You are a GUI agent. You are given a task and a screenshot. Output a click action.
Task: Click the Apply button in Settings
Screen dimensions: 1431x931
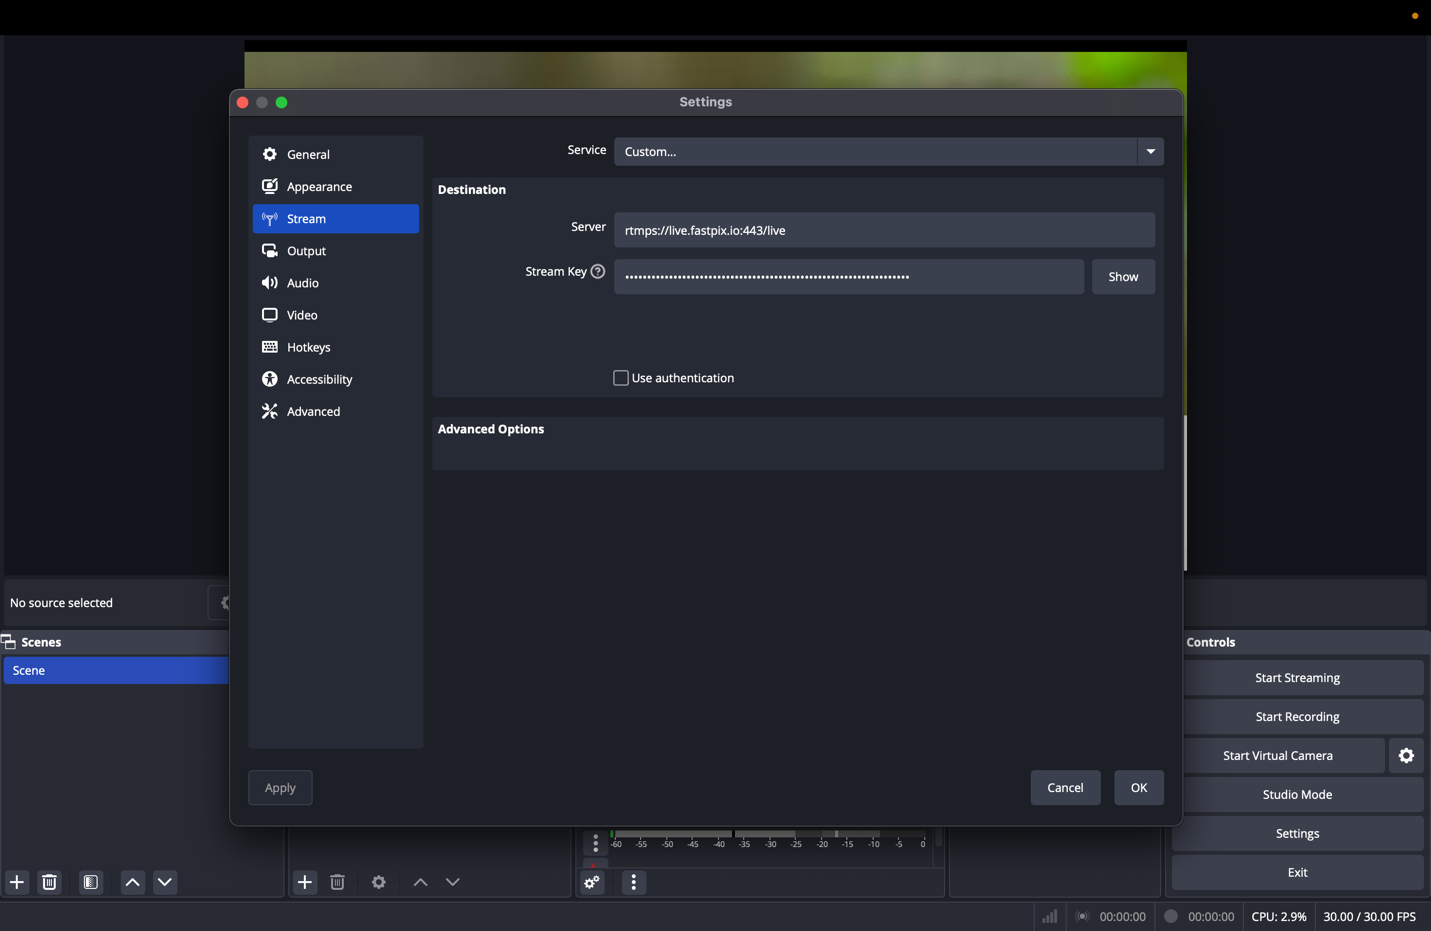(280, 787)
